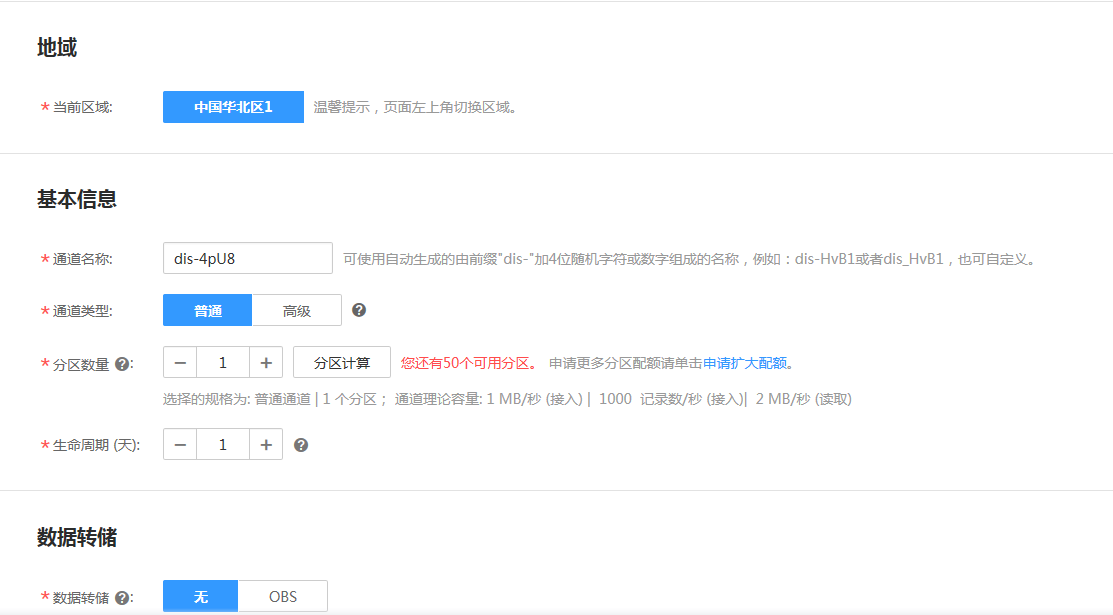Image resolution: width=1113 pixels, height=615 pixels.
Task: Click the 地域 section heading
Action: (x=57, y=48)
